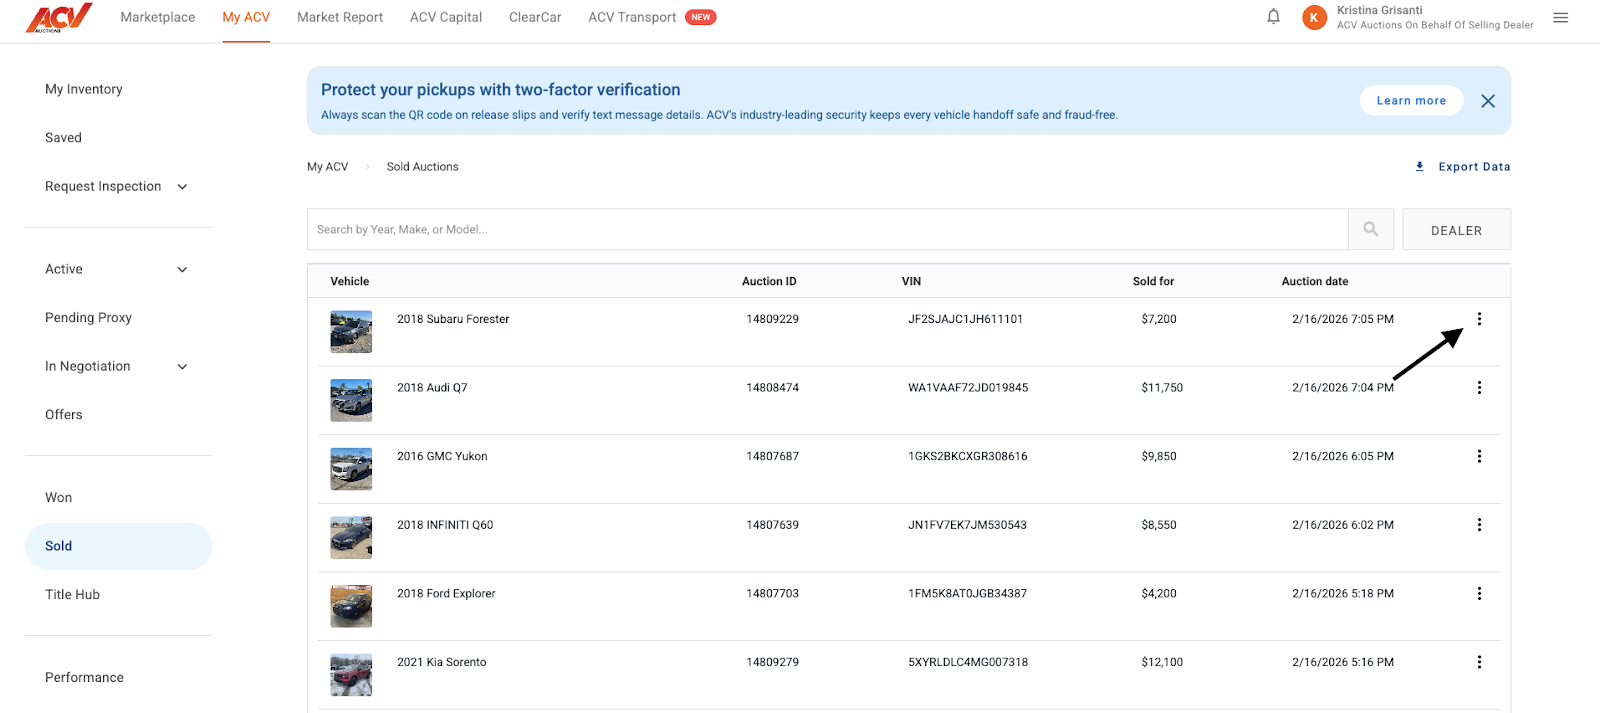
Task: Open the hamburger menu
Action: pyautogui.click(x=1560, y=18)
